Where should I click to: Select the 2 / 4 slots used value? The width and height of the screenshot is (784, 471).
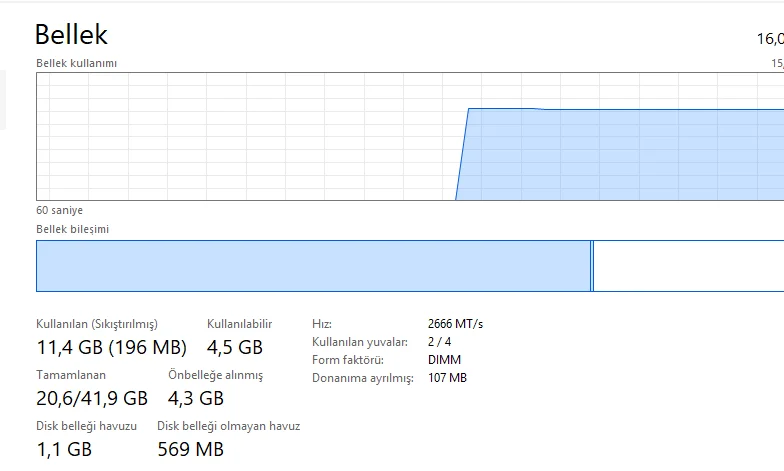point(439,342)
